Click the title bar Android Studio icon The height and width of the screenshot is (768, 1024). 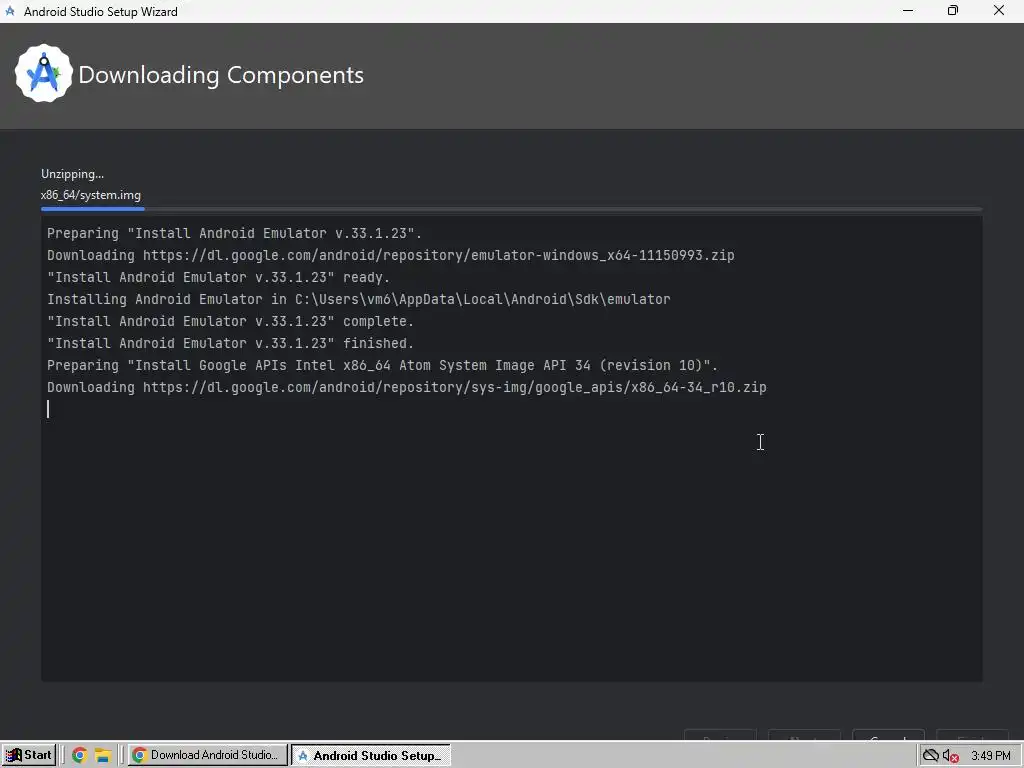coord(10,11)
